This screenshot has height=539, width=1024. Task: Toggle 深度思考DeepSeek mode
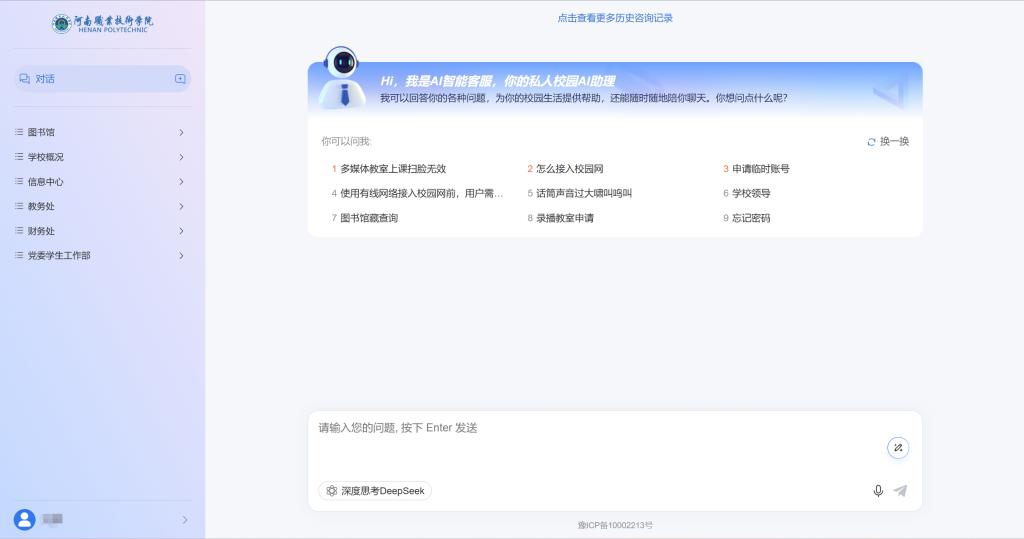coord(375,491)
